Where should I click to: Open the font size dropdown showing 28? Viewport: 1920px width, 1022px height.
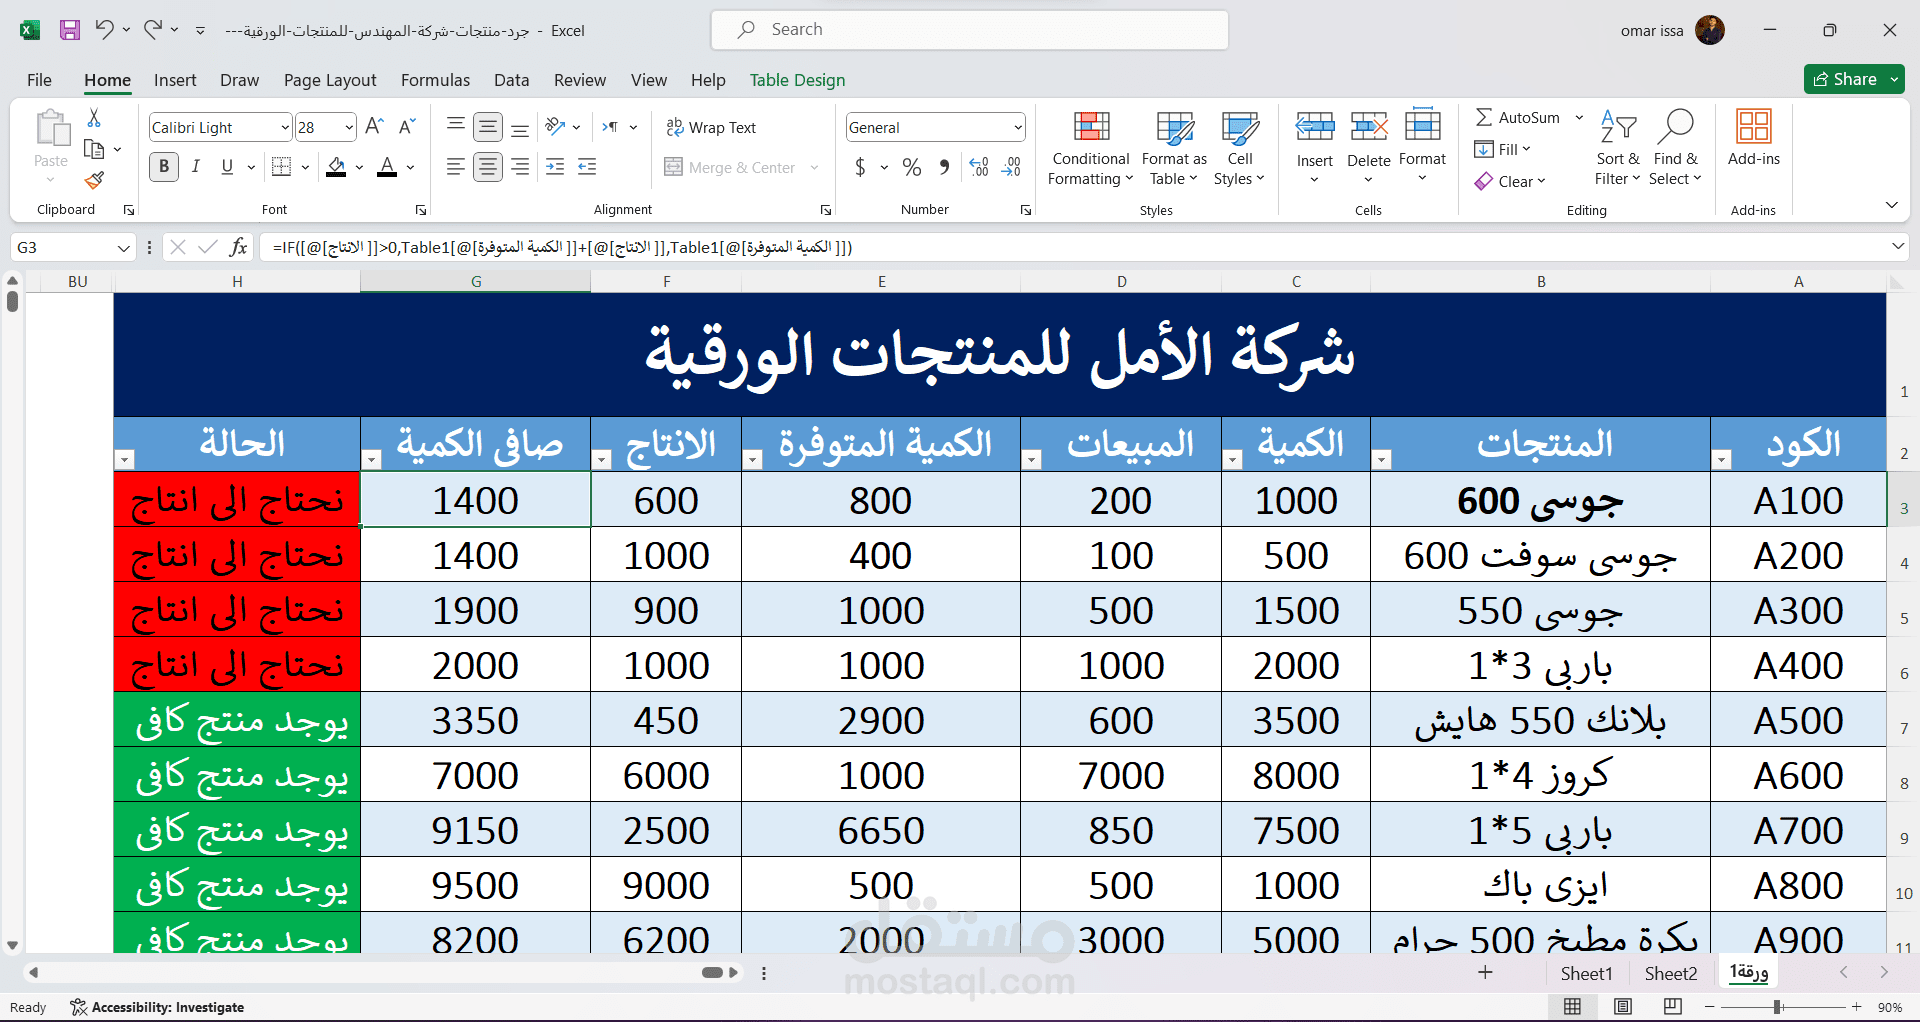tap(348, 127)
